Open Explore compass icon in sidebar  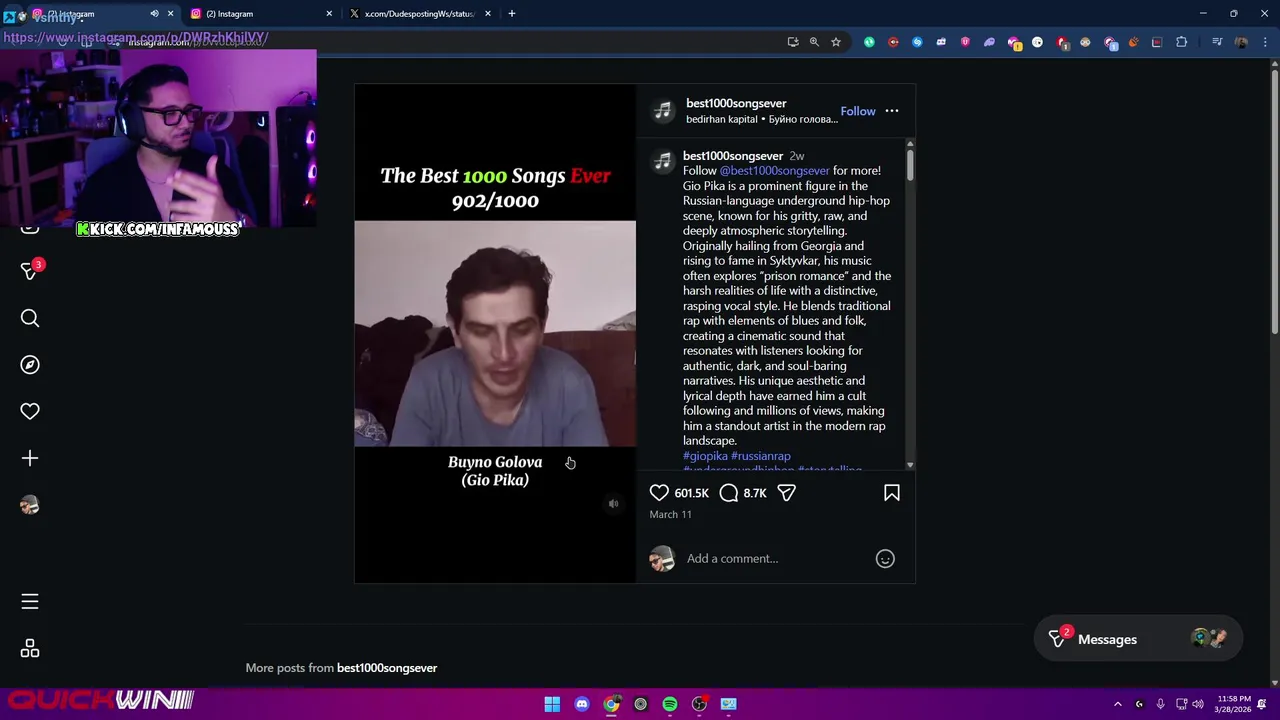click(x=30, y=365)
